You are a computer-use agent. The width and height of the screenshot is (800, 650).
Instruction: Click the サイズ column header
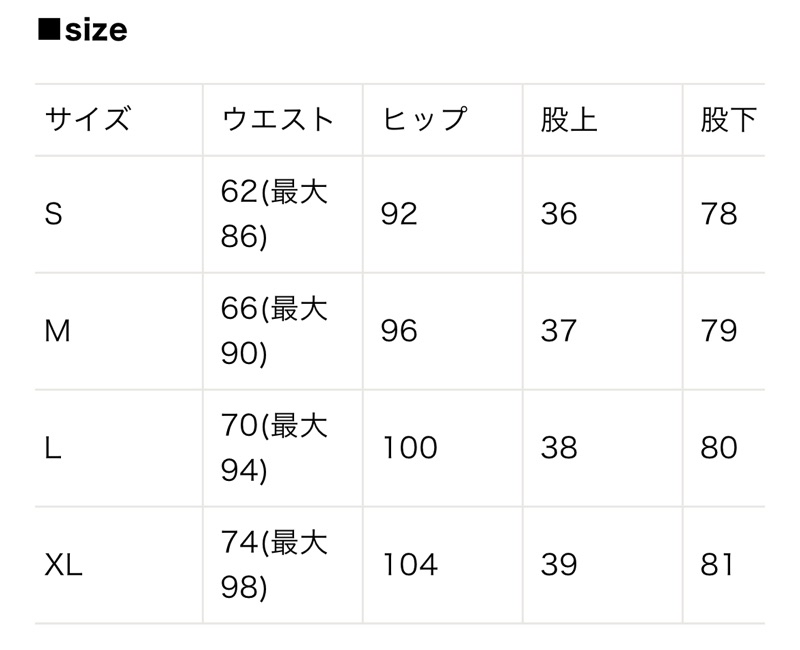[x=88, y=119]
